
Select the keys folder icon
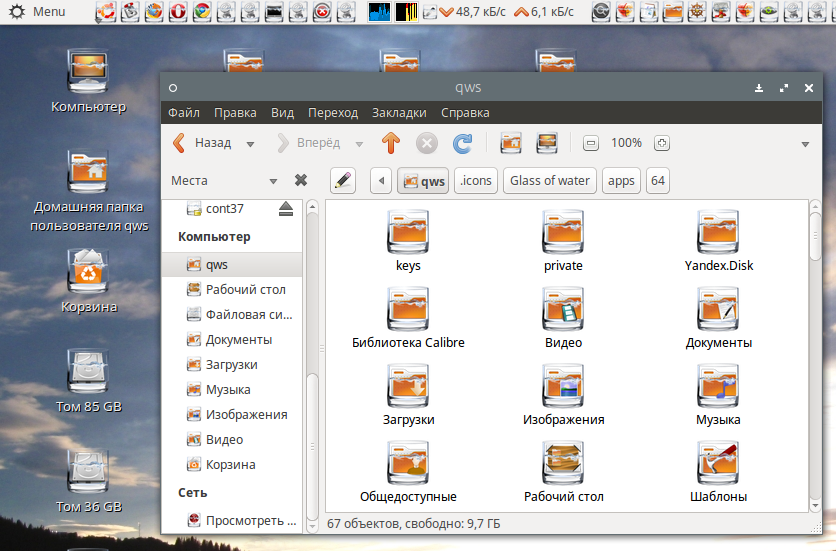pyautogui.click(x=408, y=232)
